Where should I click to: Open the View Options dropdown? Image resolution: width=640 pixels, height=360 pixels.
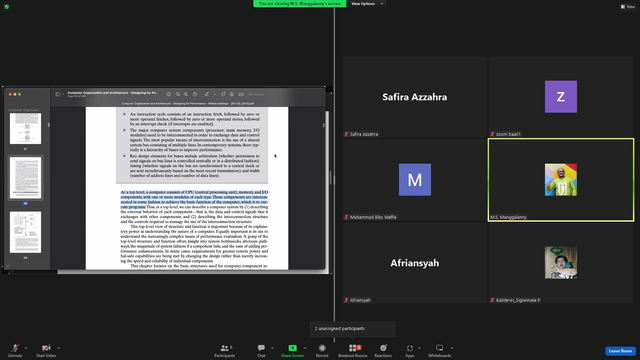click(x=367, y=4)
